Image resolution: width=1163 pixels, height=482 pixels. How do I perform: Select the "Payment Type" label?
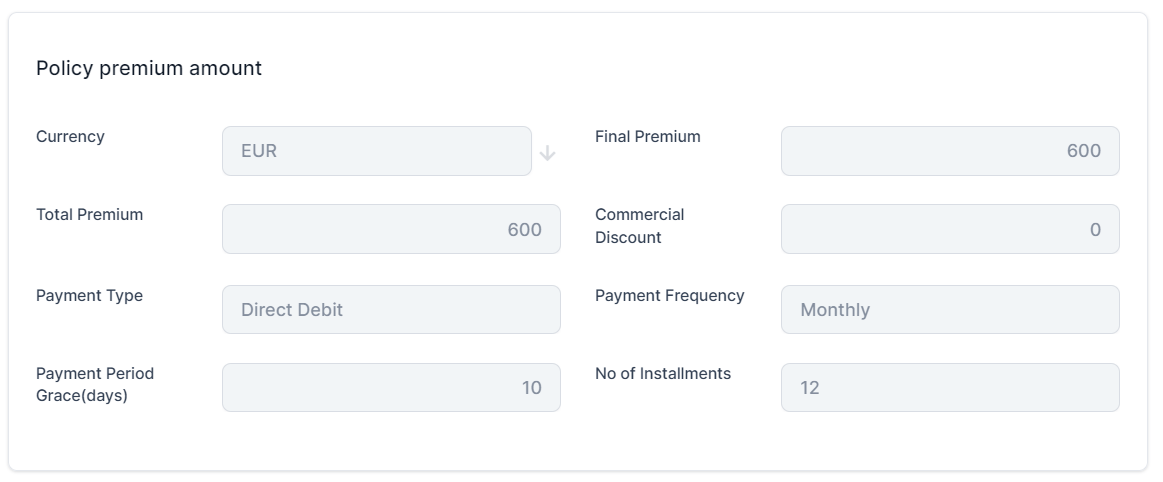click(89, 295)
